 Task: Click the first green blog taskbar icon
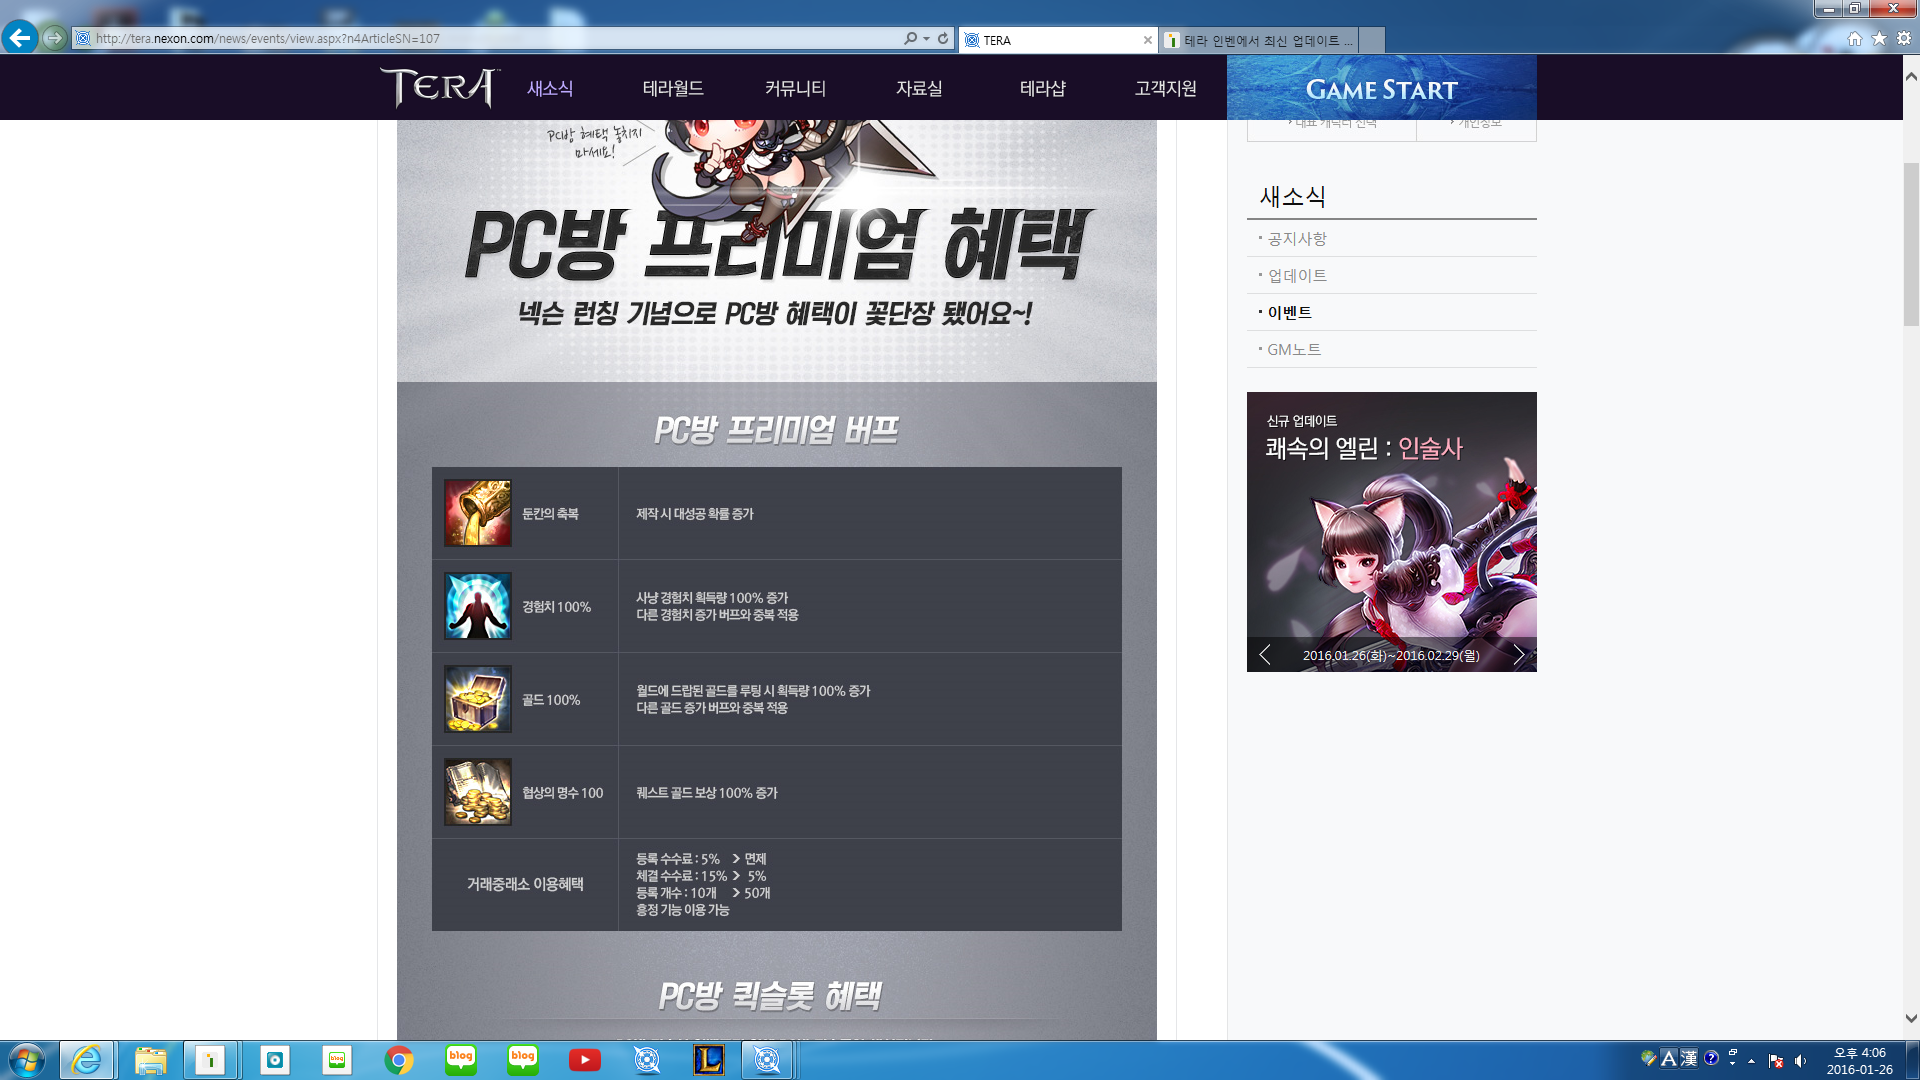pos(461,1060)
